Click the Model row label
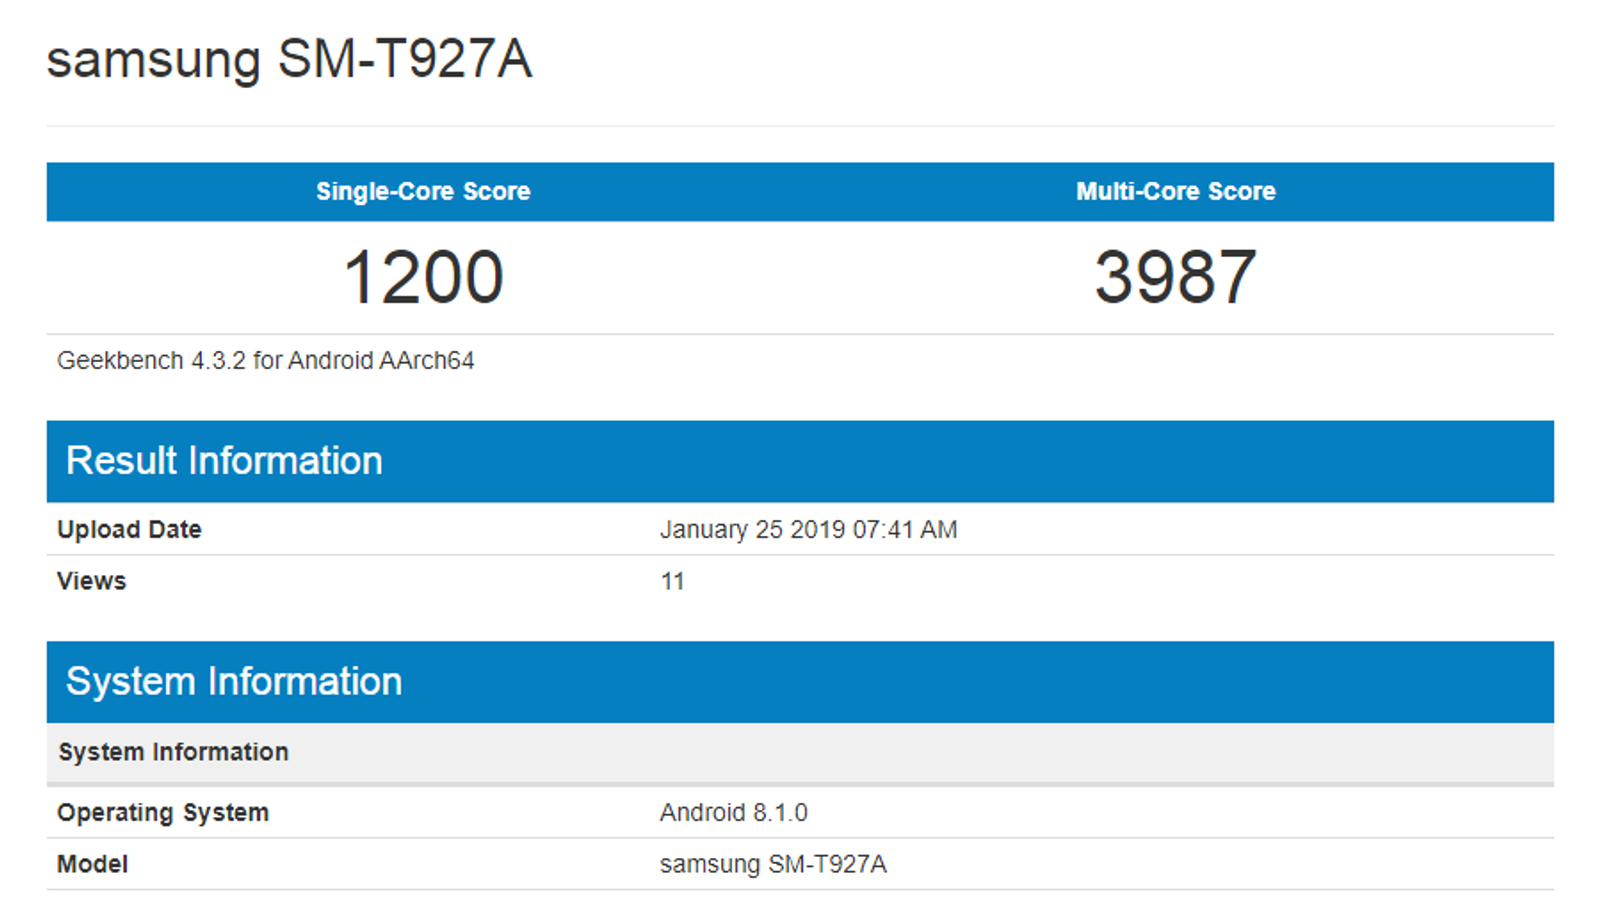 pos(92,864)
